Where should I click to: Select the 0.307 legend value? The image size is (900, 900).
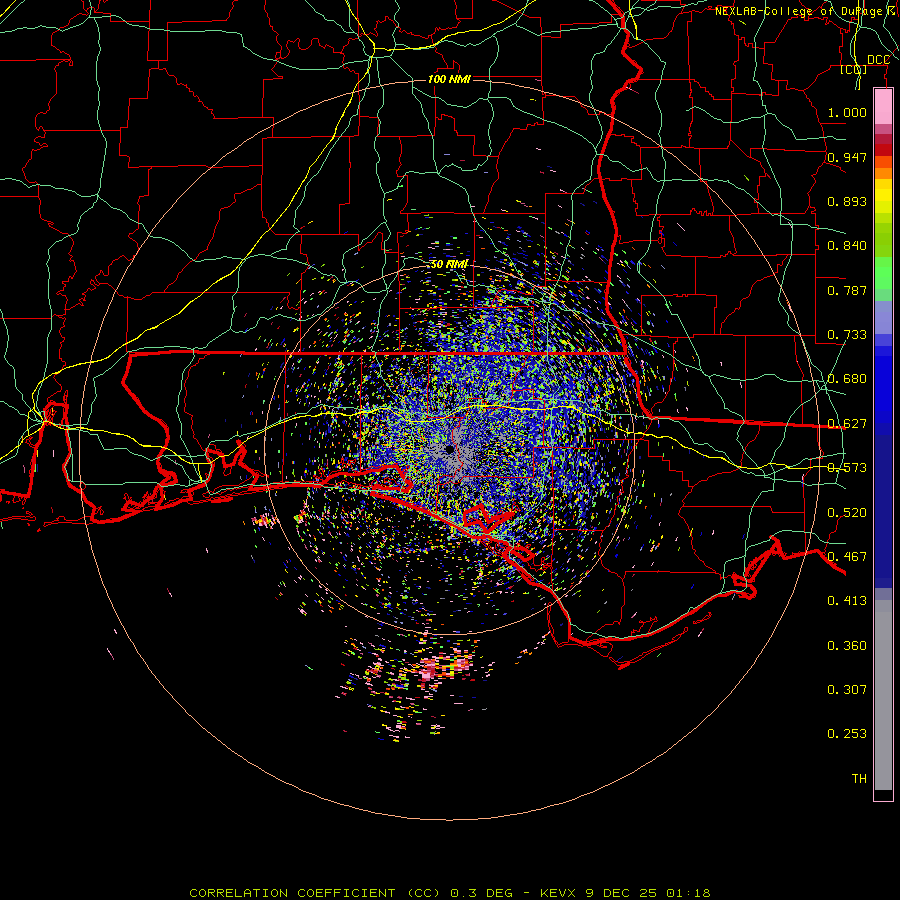tap(847, 690)
